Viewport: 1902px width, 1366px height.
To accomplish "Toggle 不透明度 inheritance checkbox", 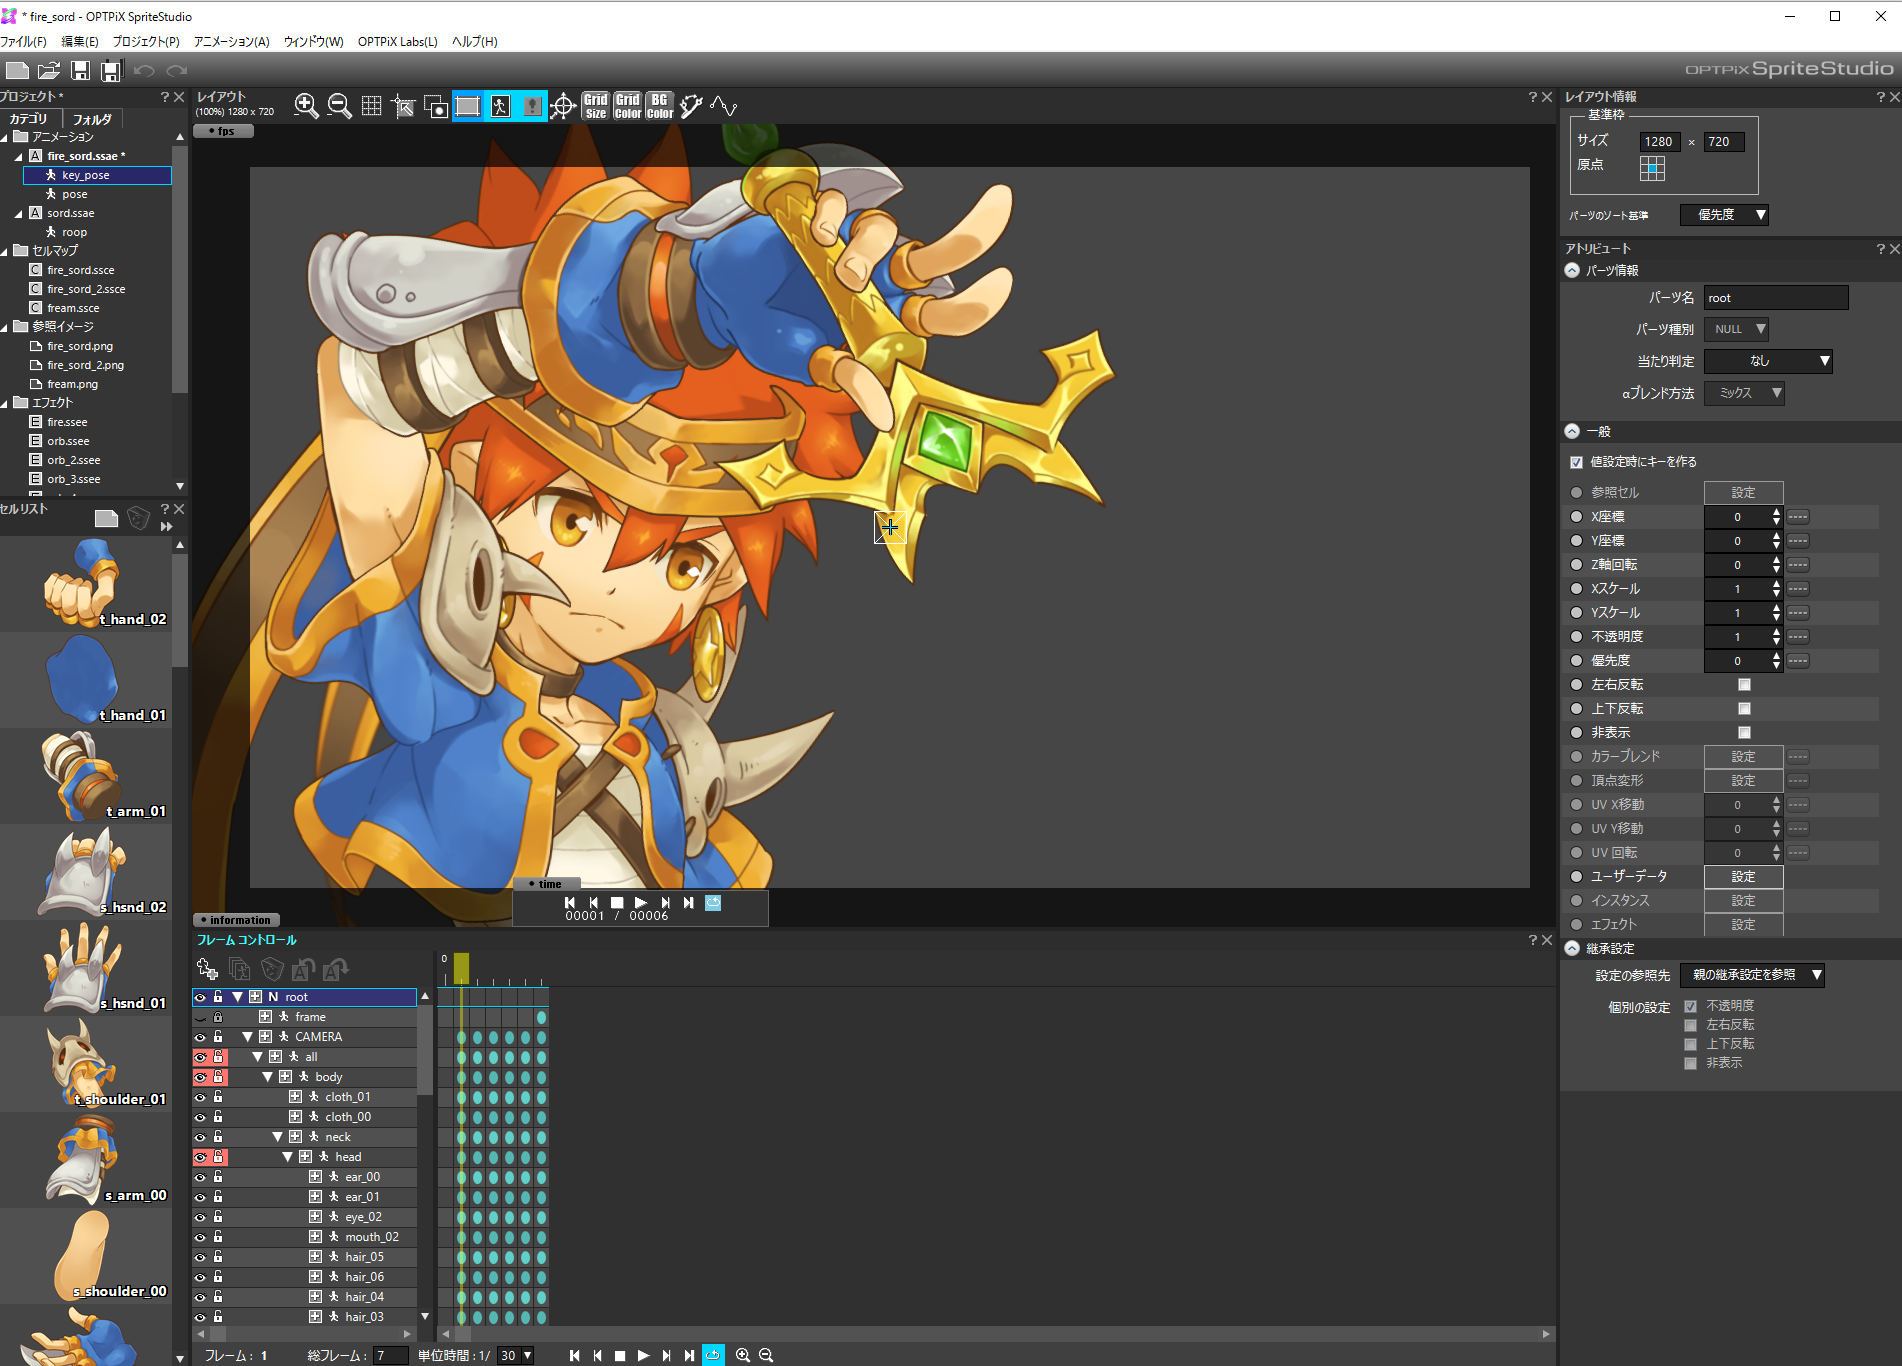I will coord(1691,1006).
